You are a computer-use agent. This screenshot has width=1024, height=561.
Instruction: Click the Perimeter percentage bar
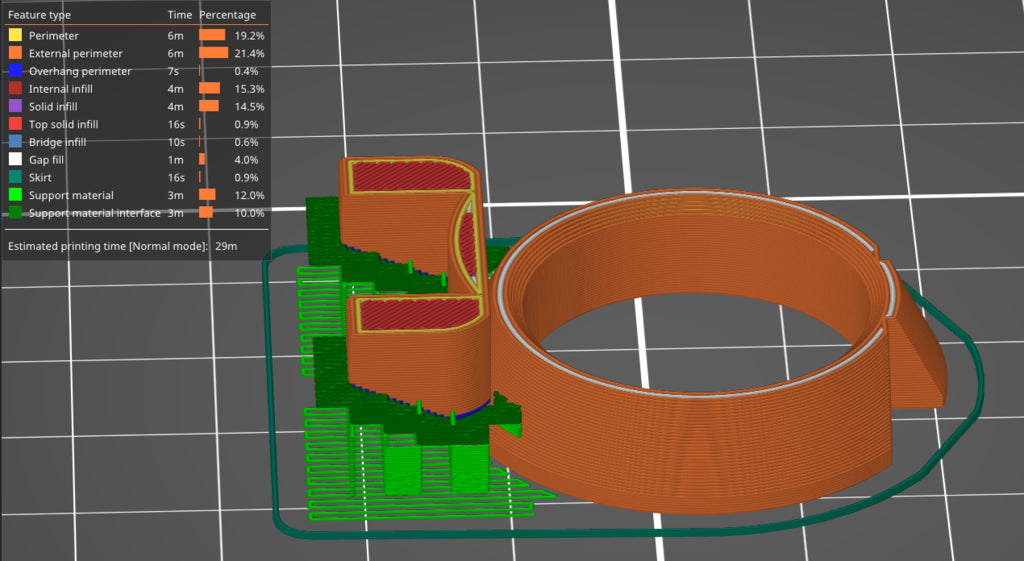[x=212, y=35]
